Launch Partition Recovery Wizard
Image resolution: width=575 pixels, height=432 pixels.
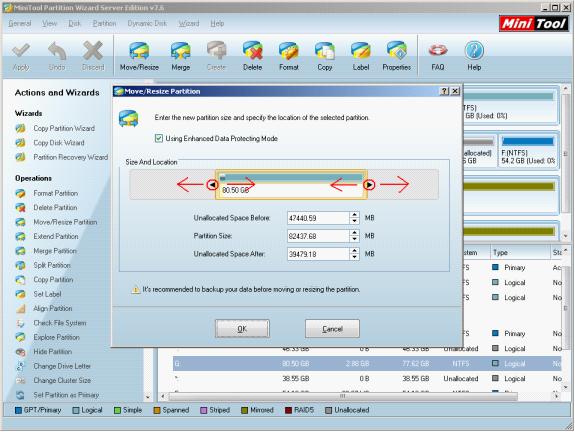coord(70,157)
